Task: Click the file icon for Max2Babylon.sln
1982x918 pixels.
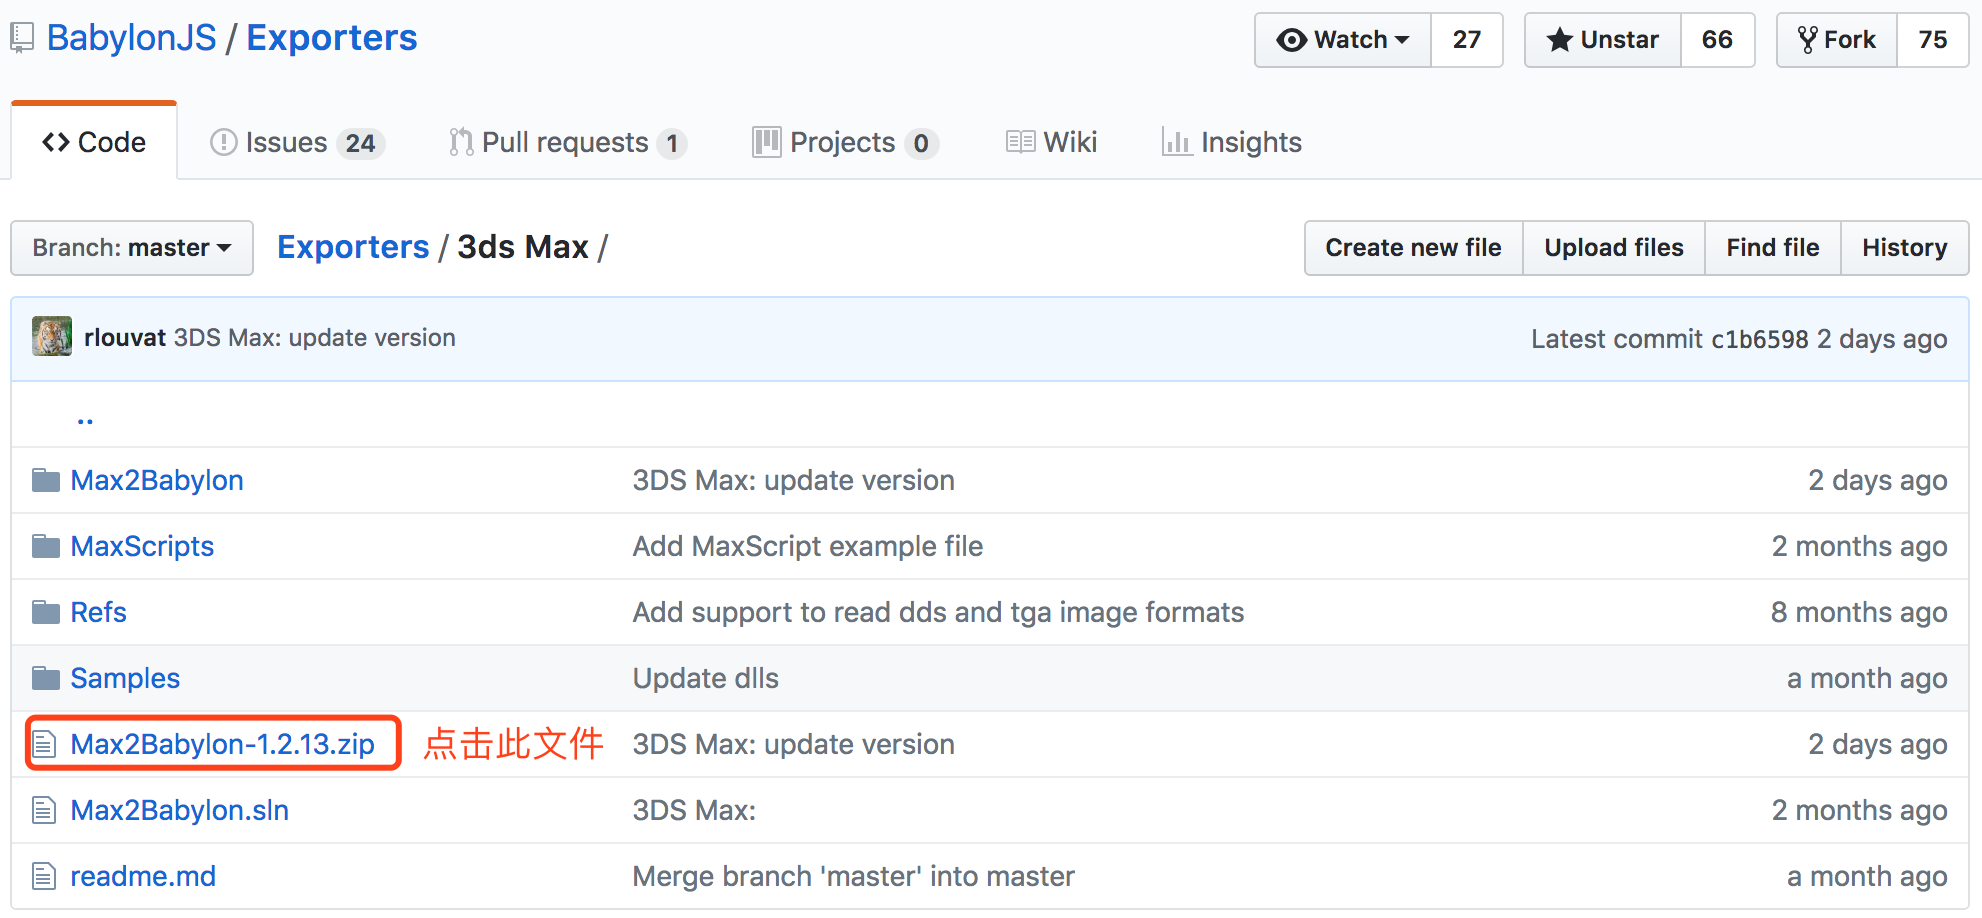Action: (44, 811)
